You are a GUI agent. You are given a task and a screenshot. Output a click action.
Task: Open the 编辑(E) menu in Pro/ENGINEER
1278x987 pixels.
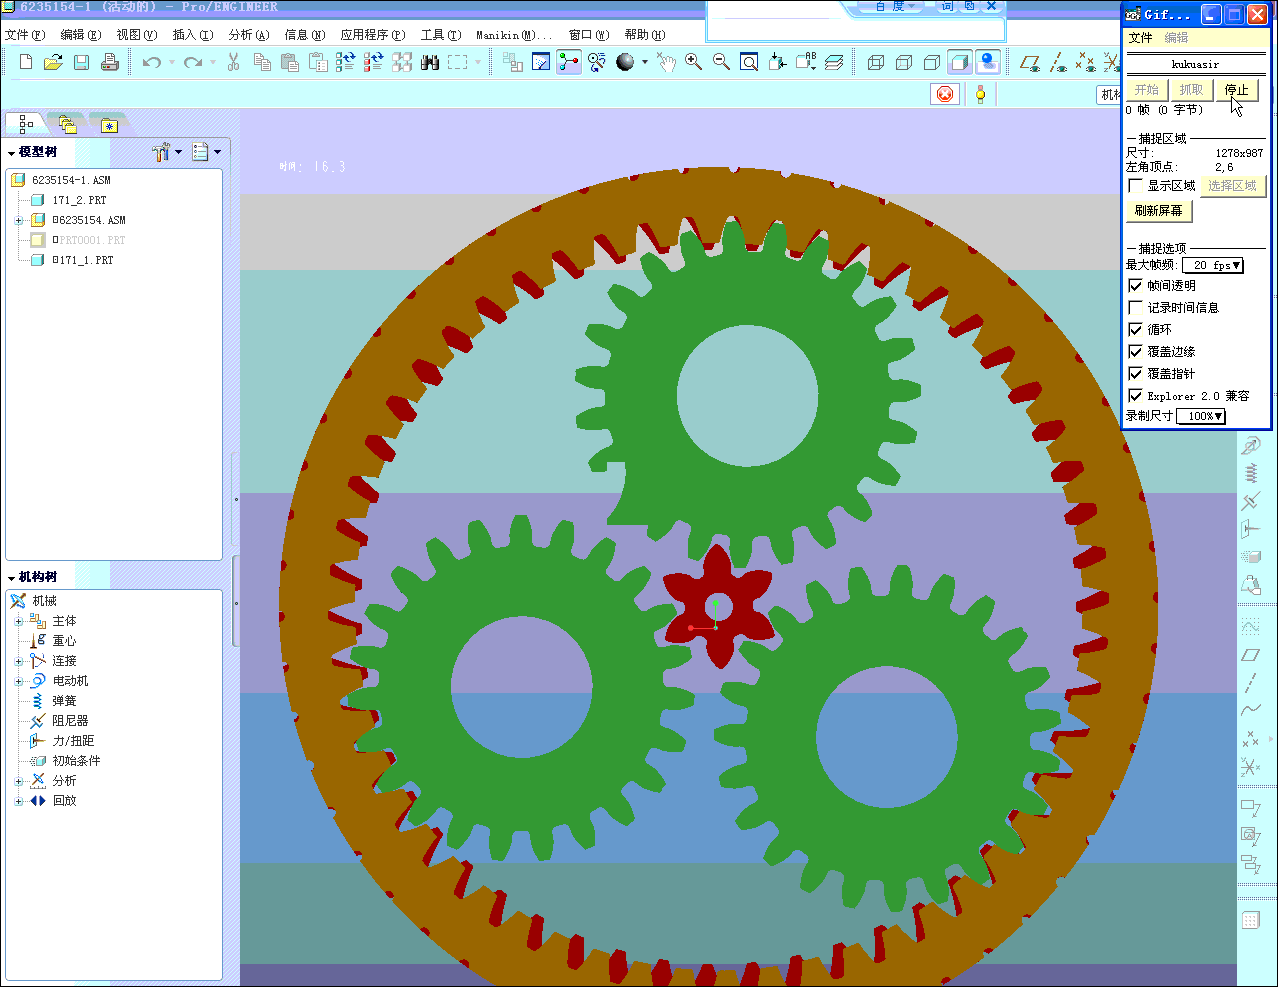(x=81, y=35)
